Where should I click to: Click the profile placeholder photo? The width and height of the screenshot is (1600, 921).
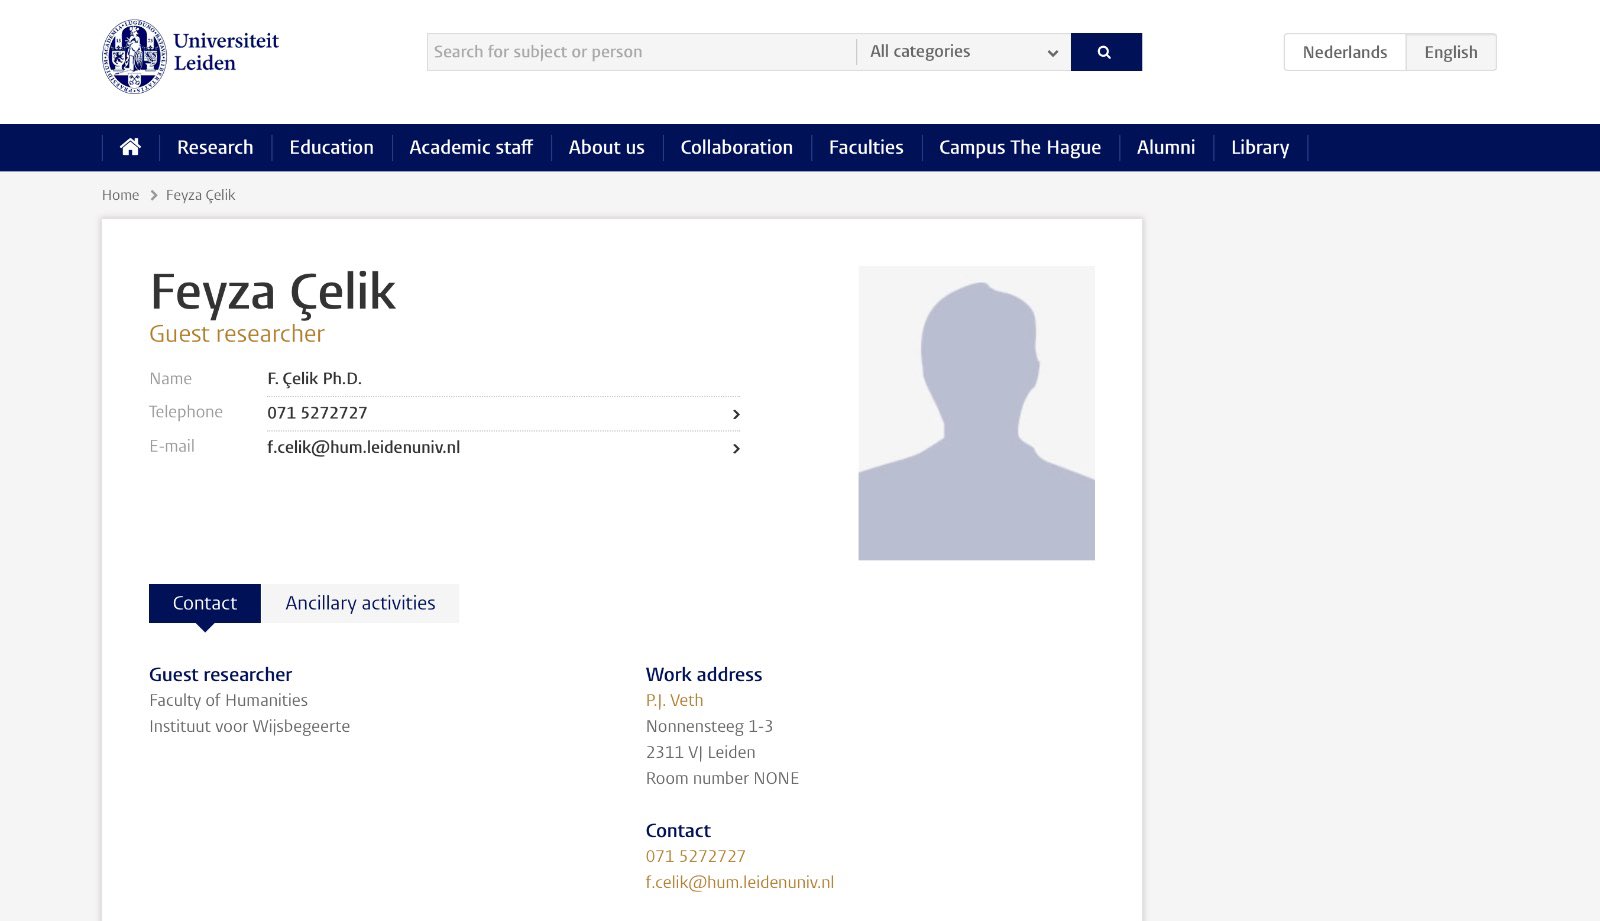[x=976, y=412]
